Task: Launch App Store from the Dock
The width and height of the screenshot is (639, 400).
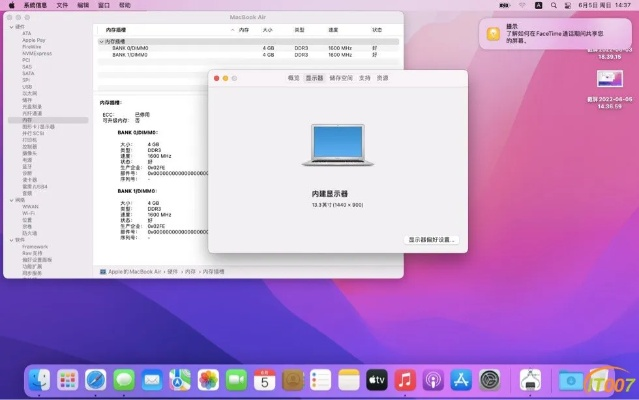Action: coord(461,380)
